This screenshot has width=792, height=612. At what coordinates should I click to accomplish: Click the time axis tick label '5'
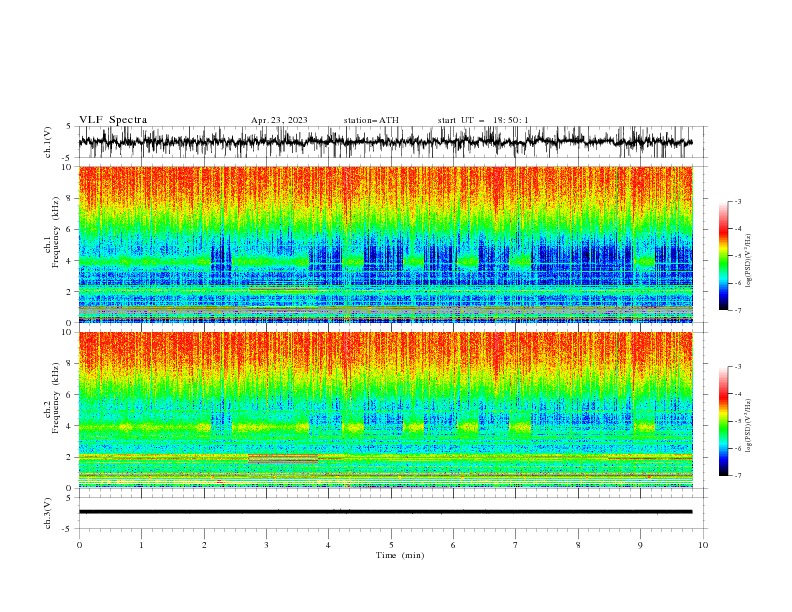coord(391,545)
